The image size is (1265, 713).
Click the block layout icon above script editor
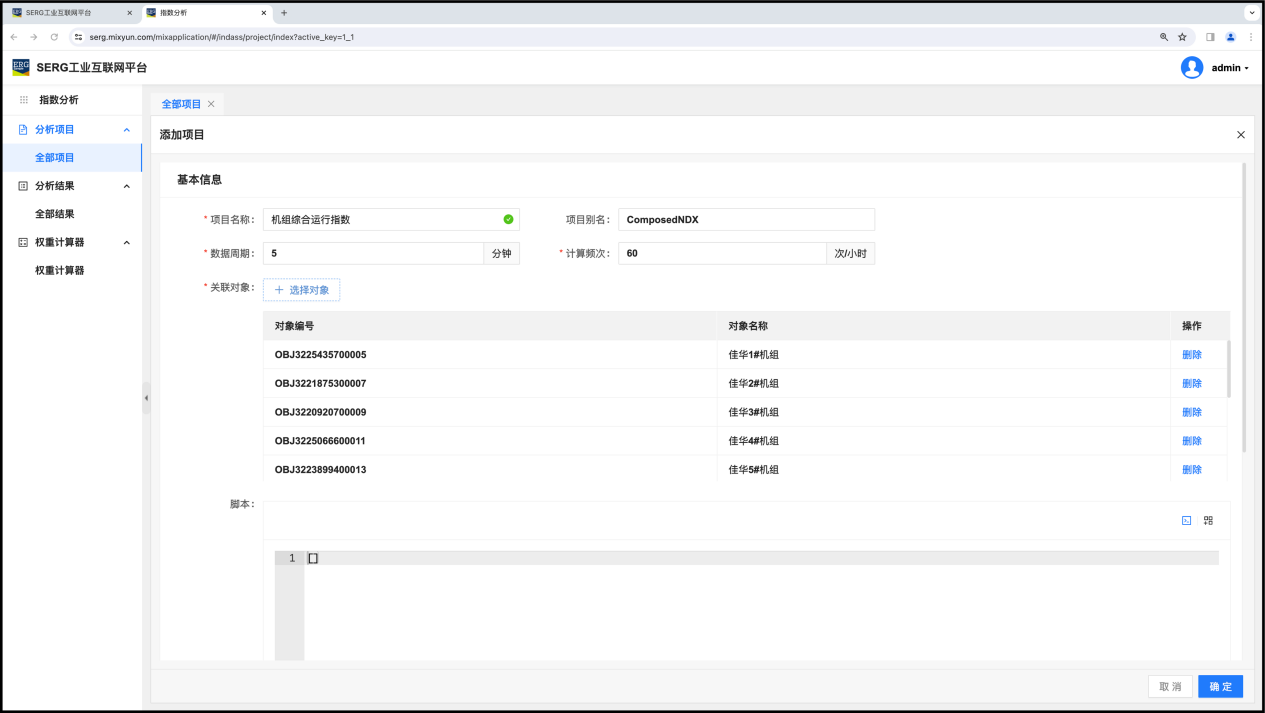coord(1208,521)
